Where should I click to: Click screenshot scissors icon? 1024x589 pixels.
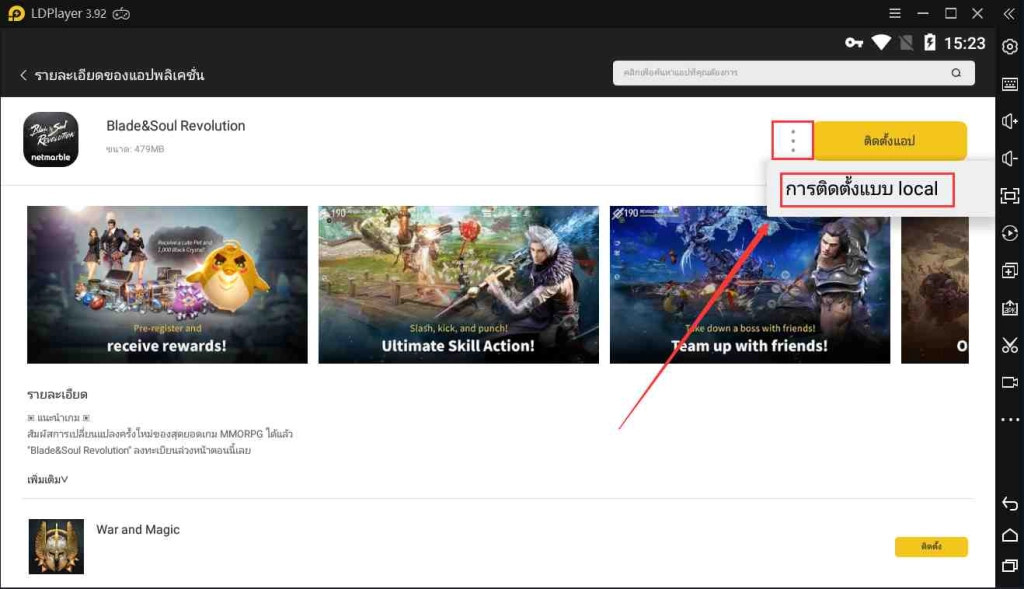[1010, 345]
